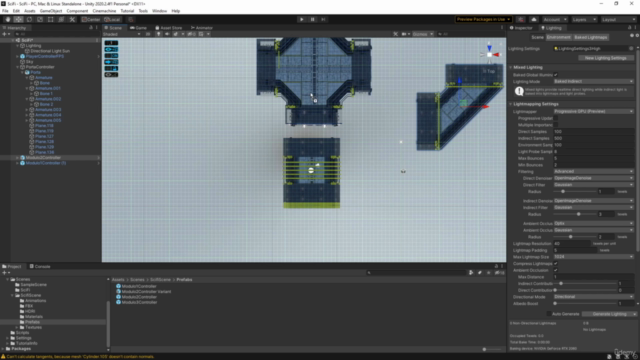Screen dimensions: 640x360
Task: Click the Lightmap Resolution input field
Action: tap(572, 244)
